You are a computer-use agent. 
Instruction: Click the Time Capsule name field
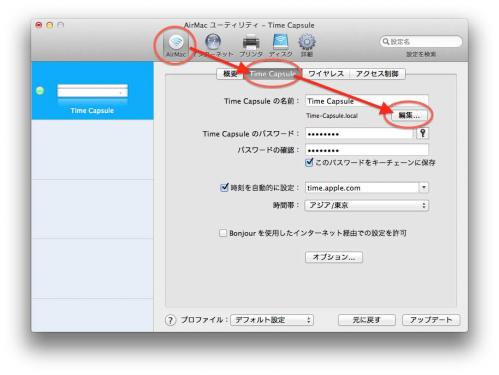click(x=367, y=101)
